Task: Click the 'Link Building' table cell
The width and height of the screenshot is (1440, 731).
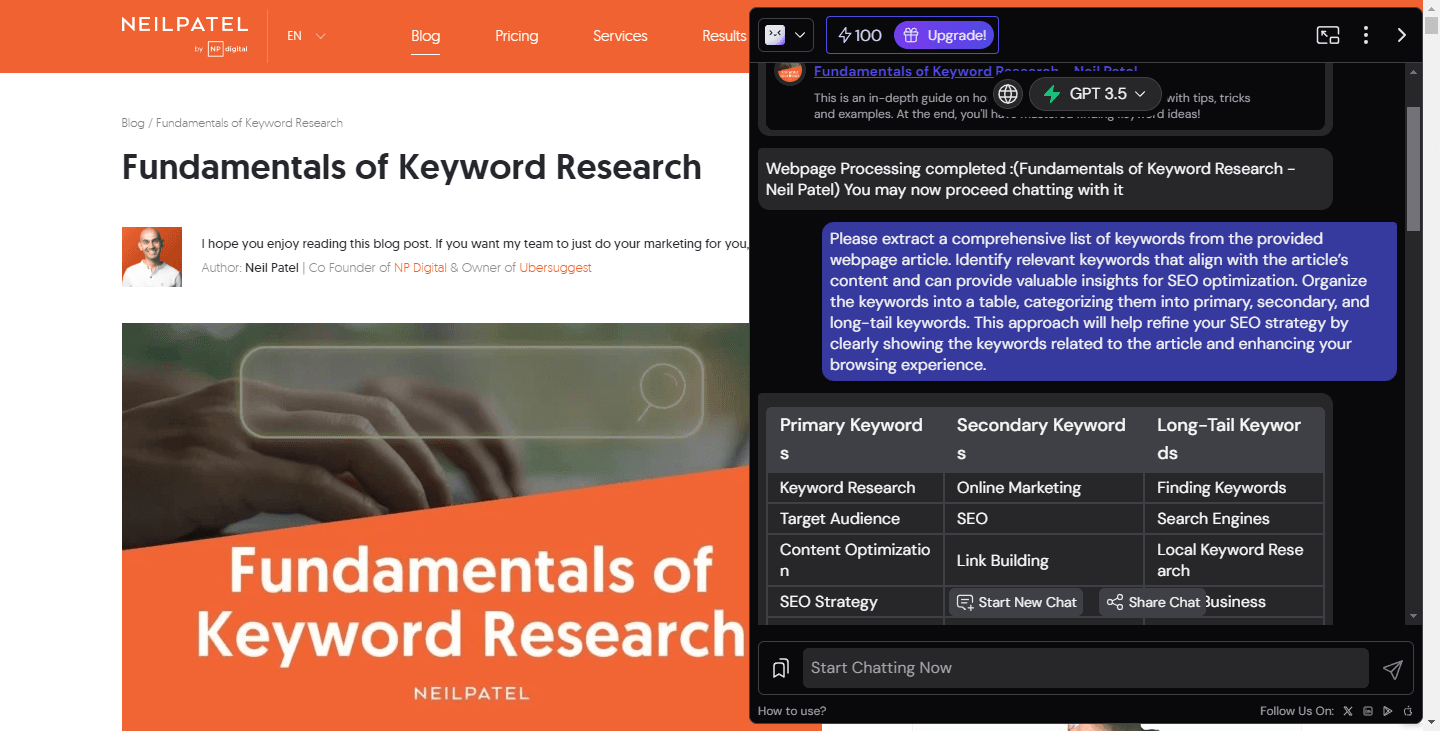Action: (1044, 560)
